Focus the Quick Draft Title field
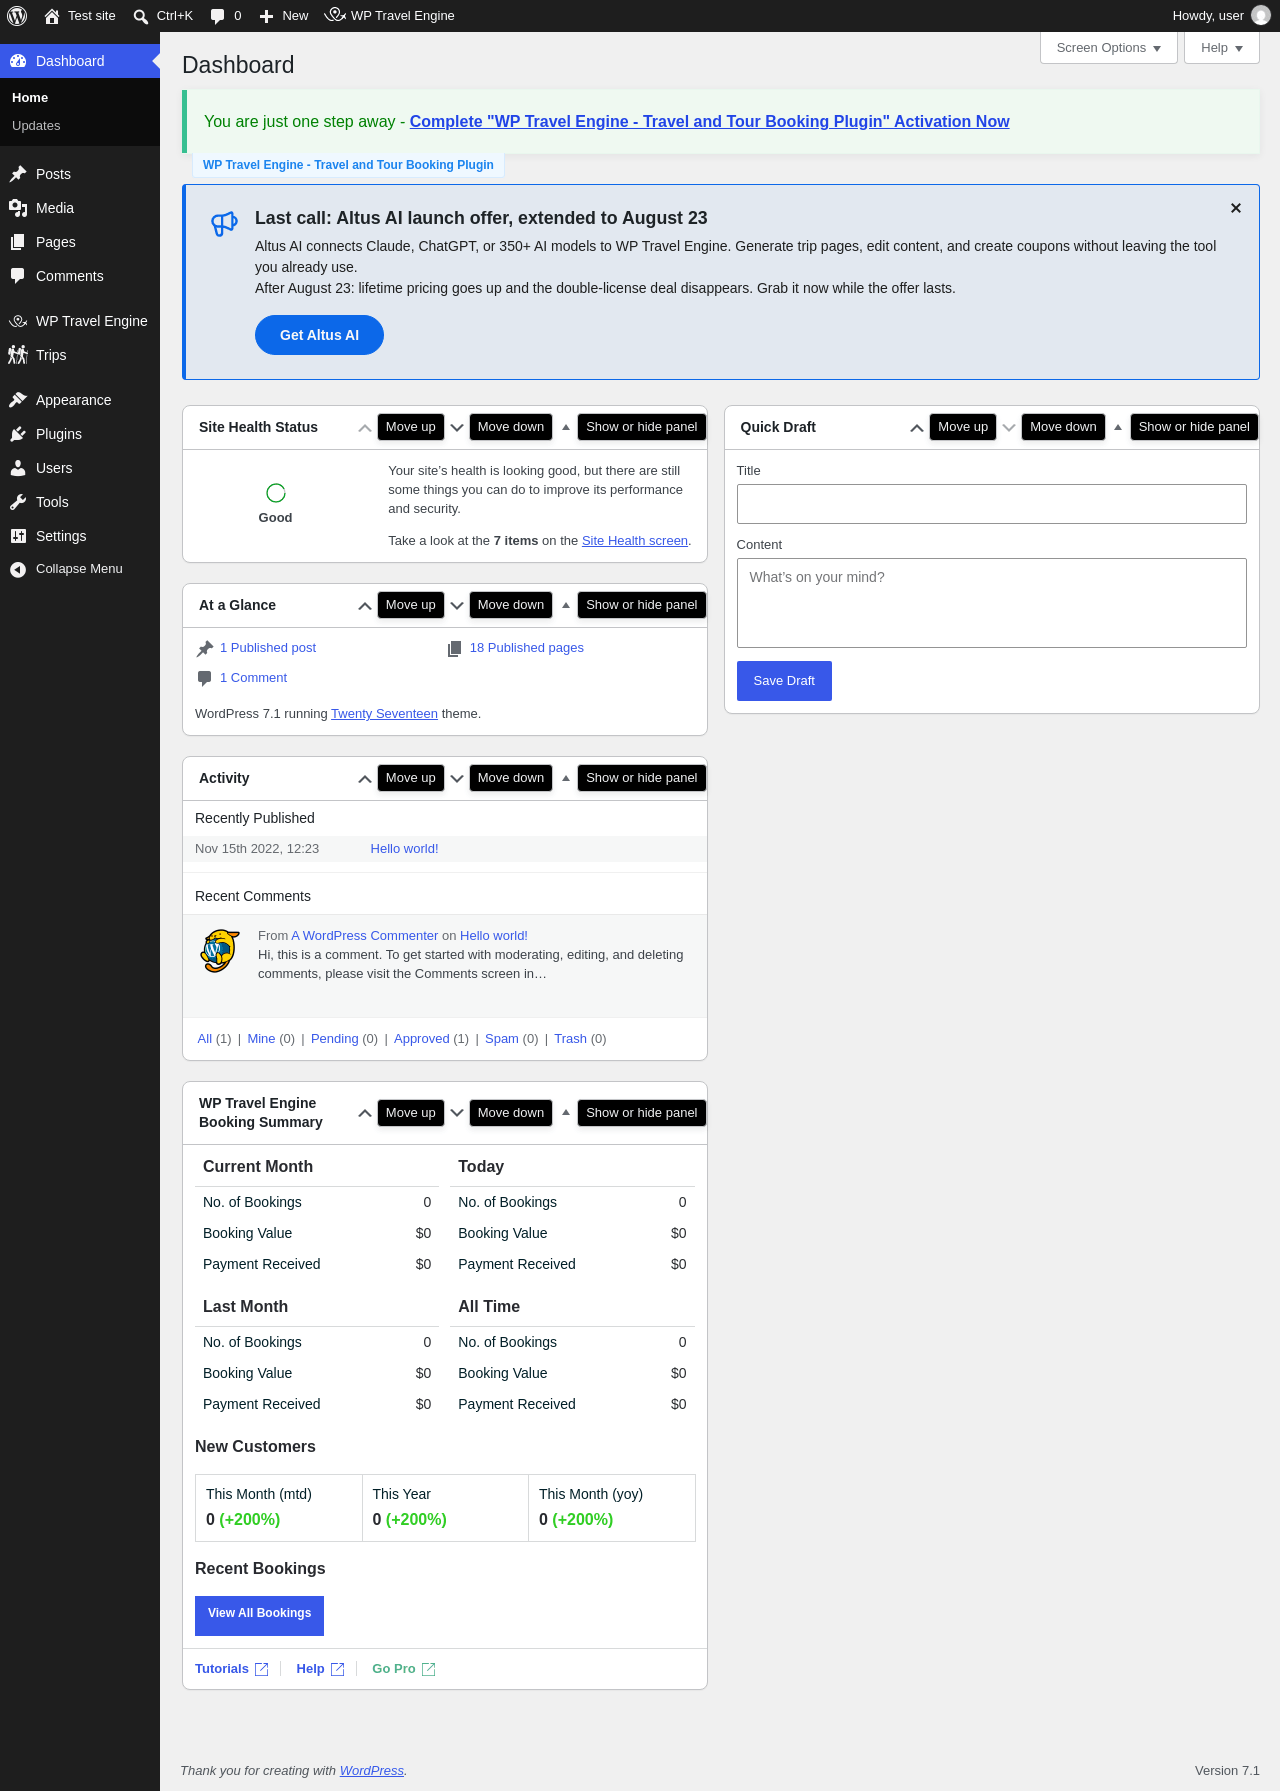The width and height of the screenshot is (1280, 1791). coord(992,504)
